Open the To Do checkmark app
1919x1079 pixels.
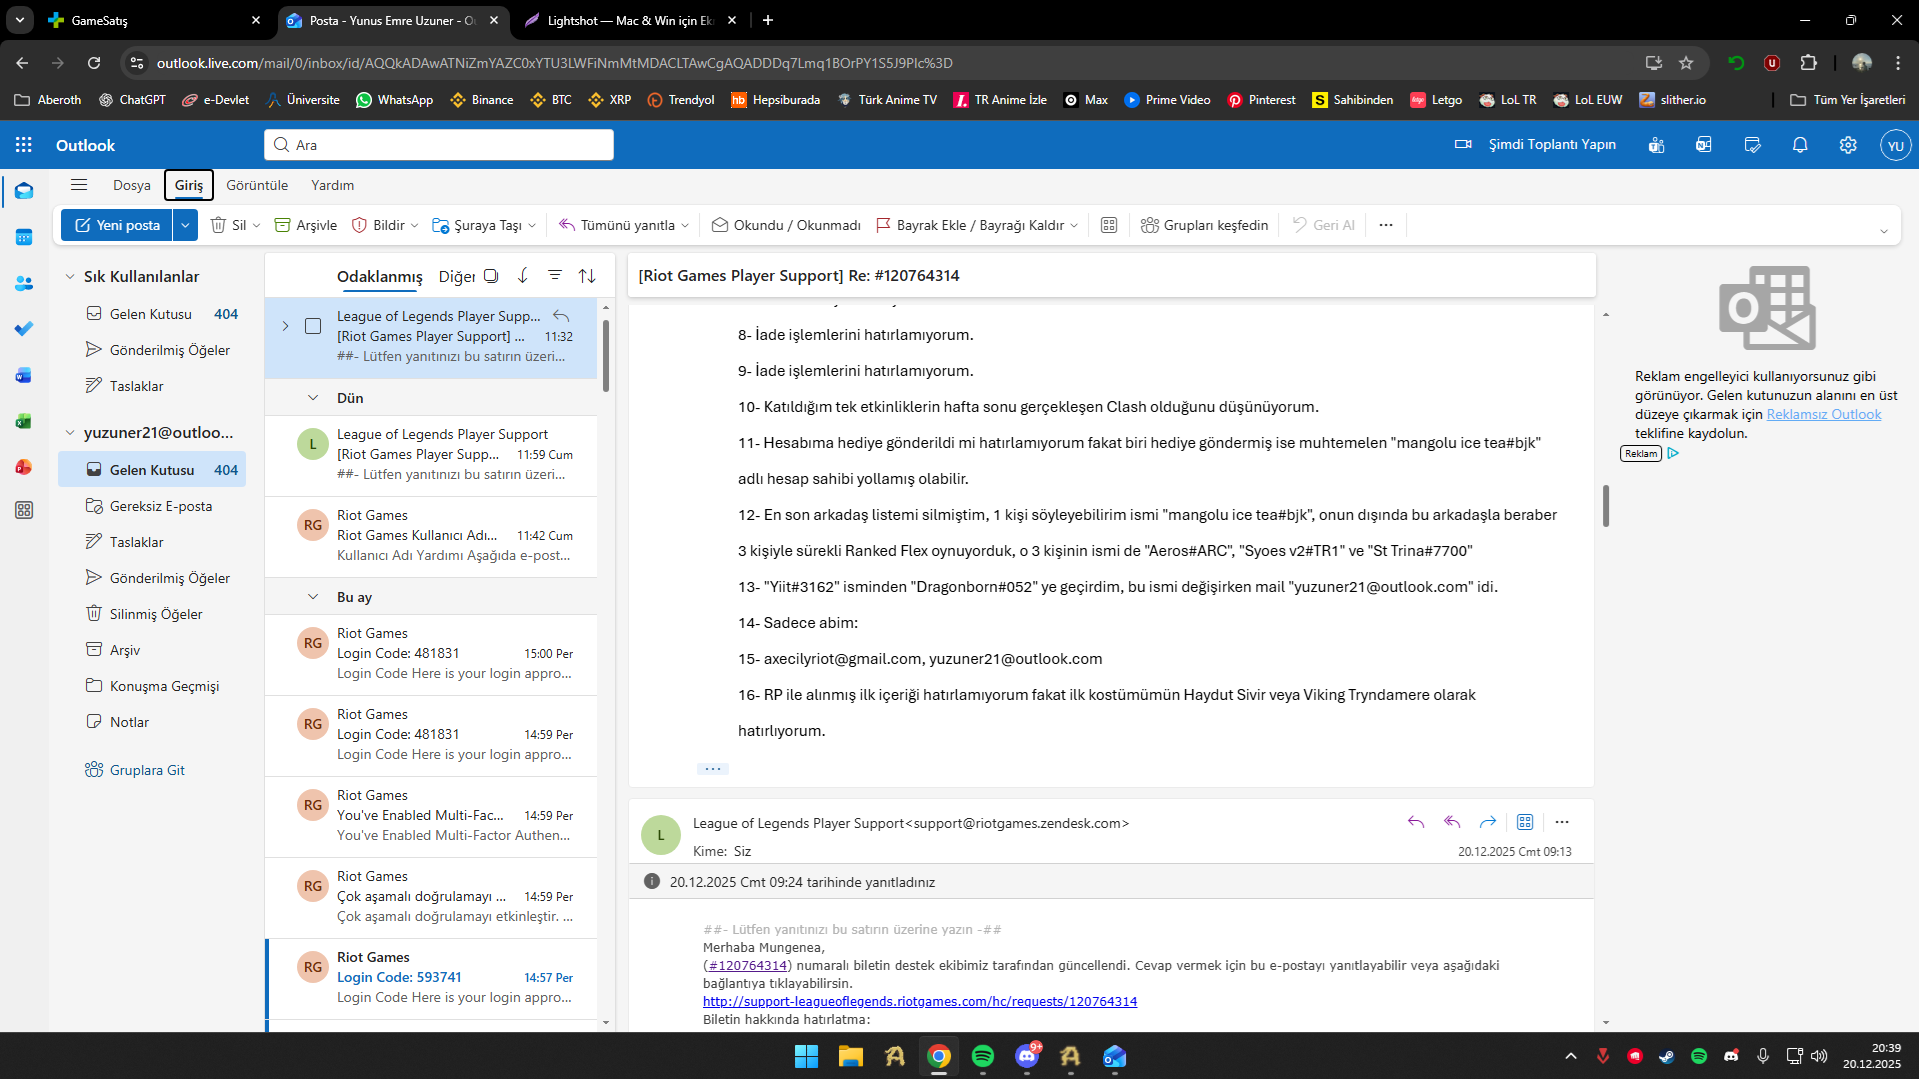[x=24, y=329]
